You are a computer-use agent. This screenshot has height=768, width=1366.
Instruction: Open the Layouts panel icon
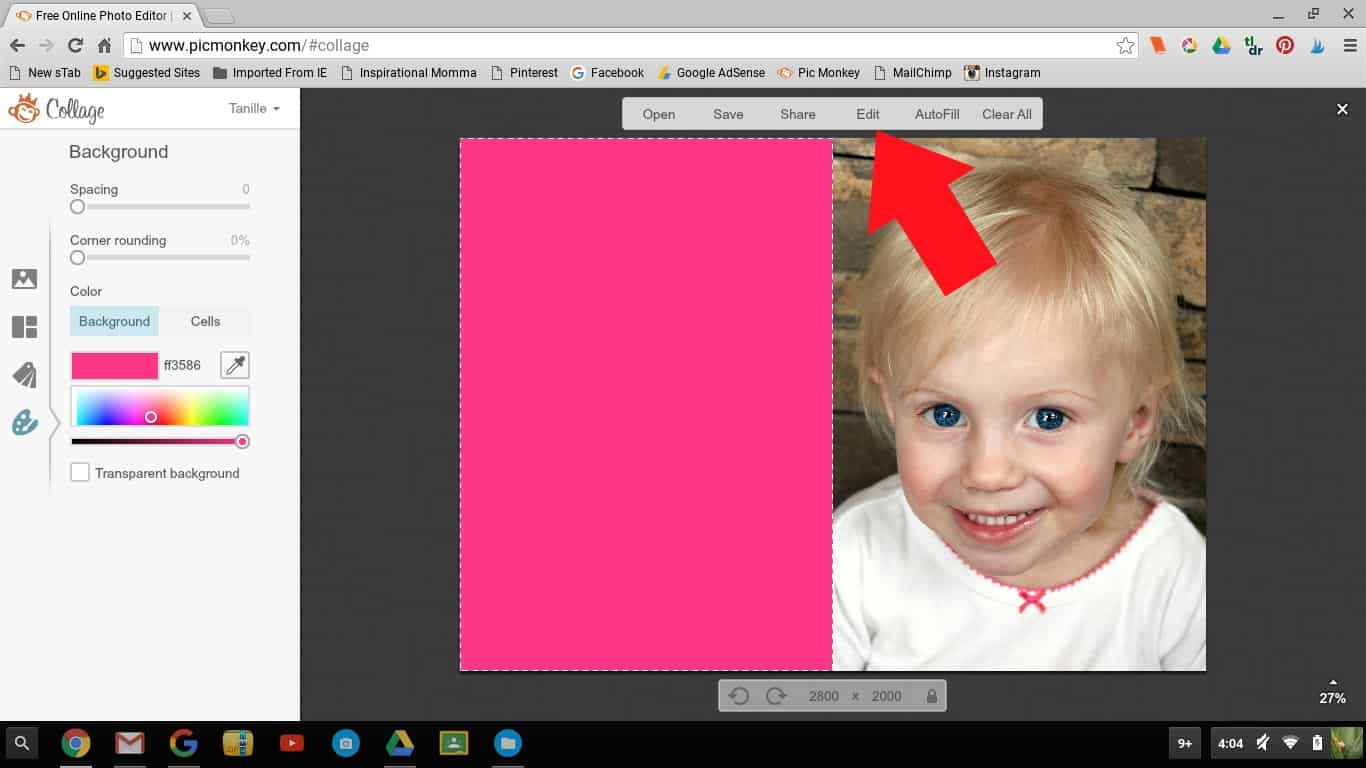point(24,327)
